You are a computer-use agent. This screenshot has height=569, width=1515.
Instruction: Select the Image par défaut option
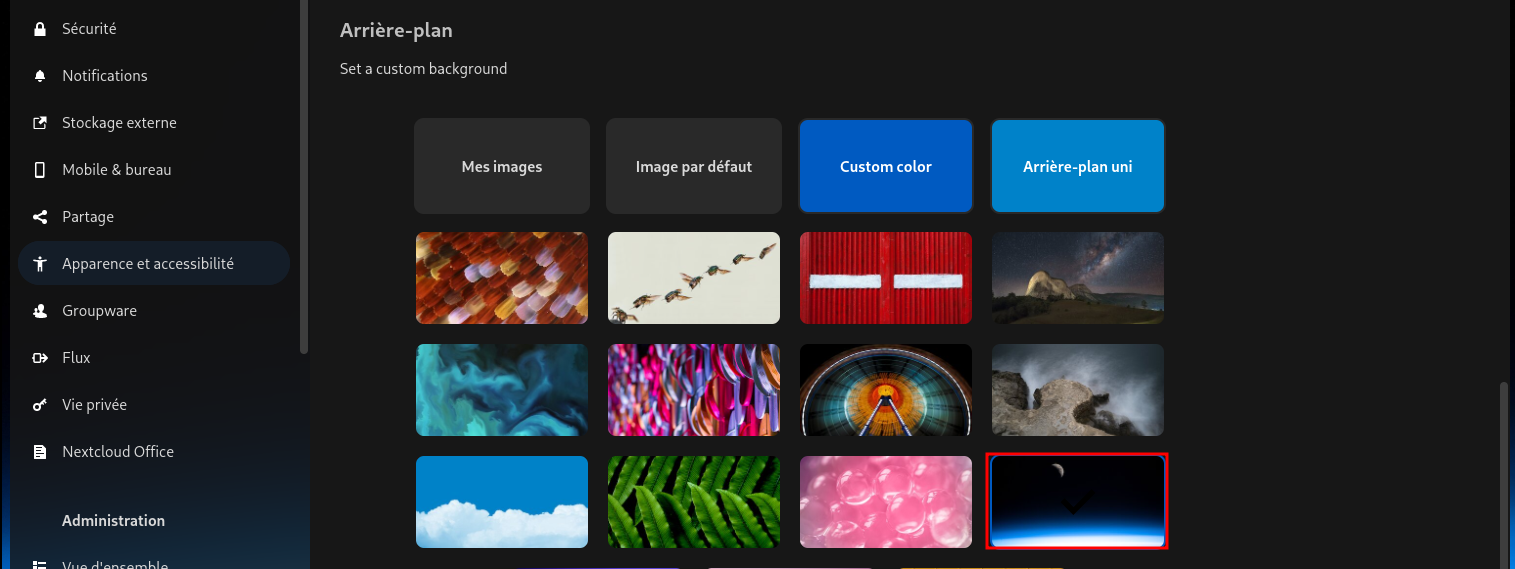coord(694,167)
